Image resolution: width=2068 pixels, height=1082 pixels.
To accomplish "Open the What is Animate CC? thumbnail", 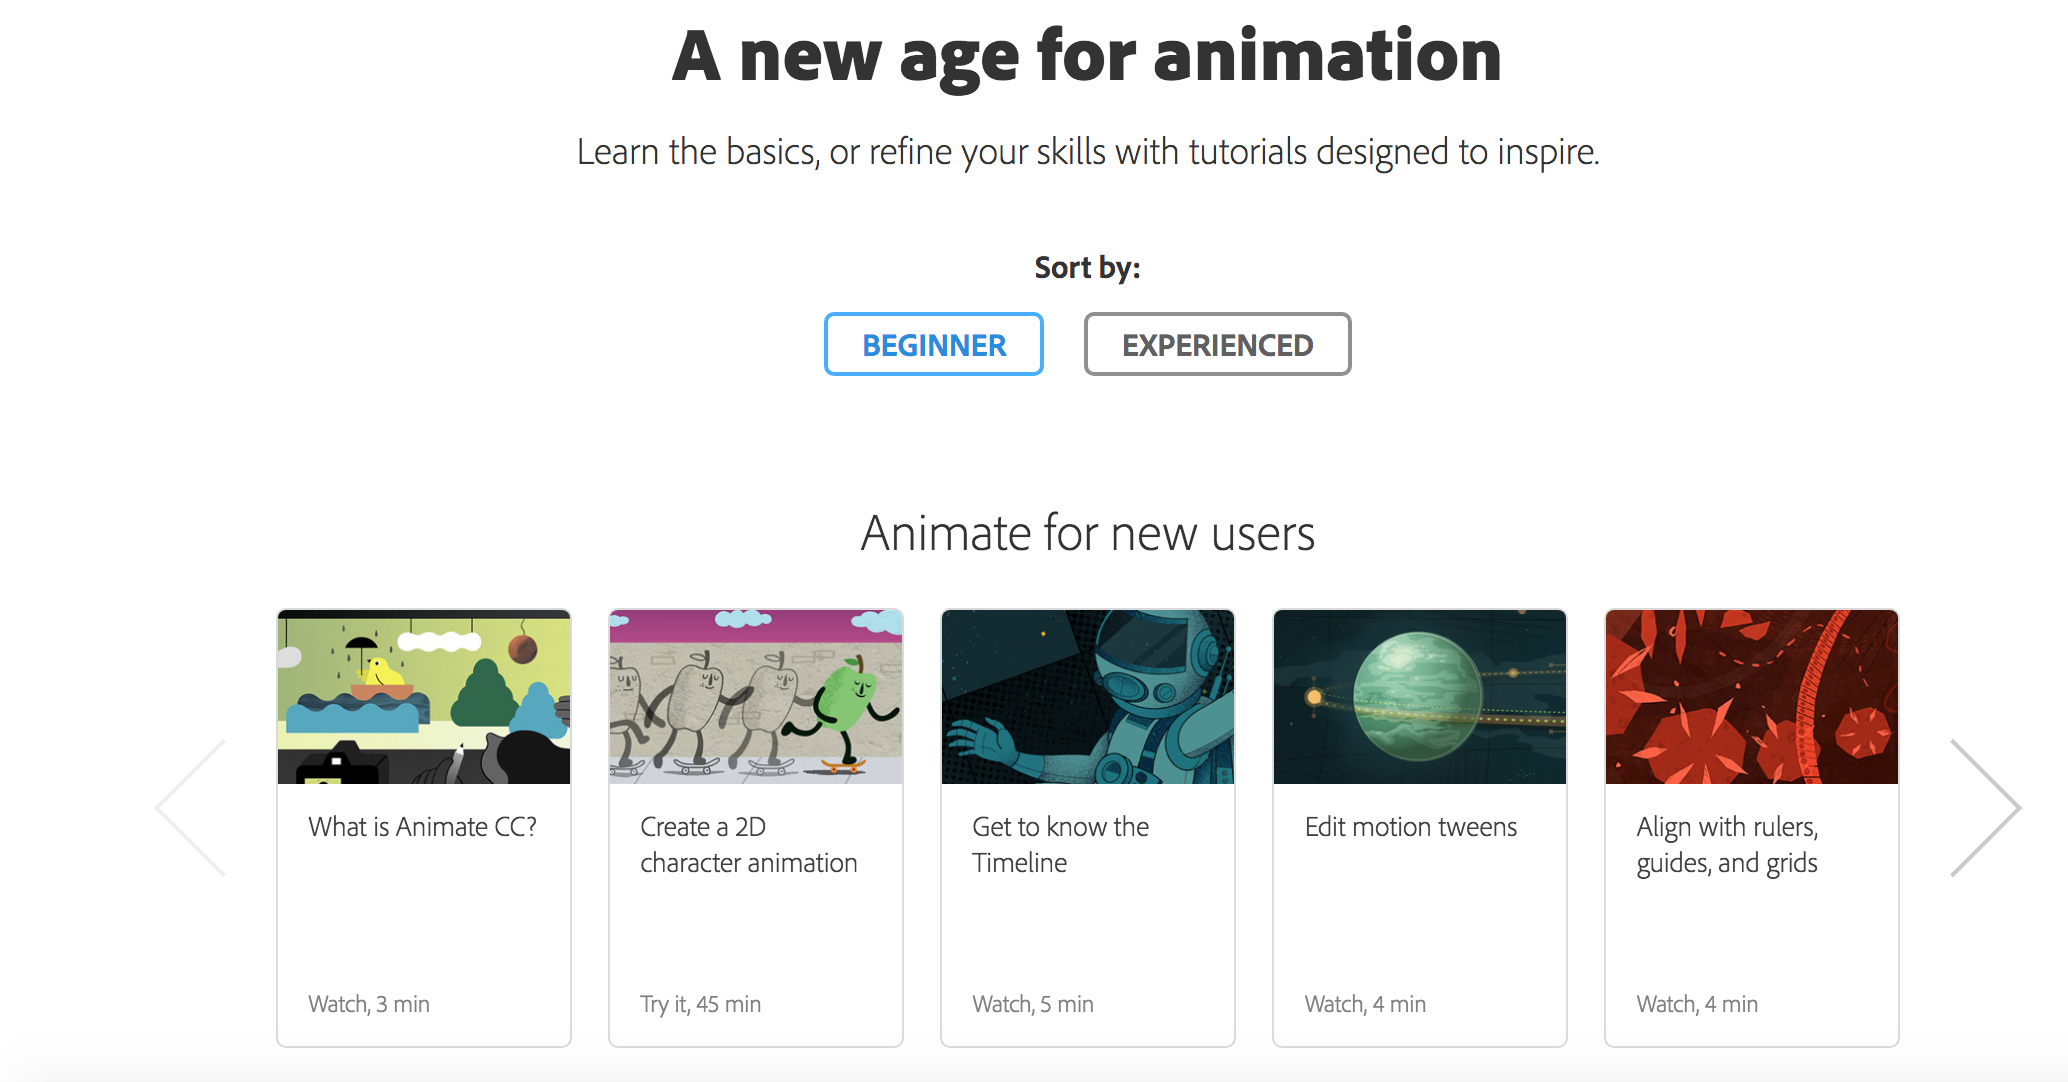I will click(x=424, y=697).
